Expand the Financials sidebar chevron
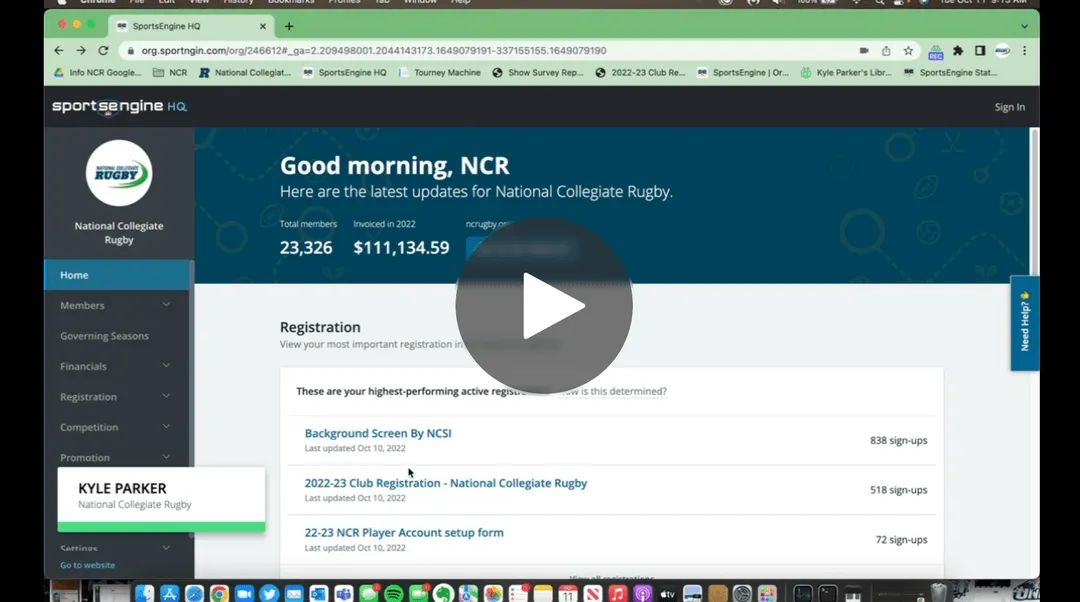1080x602 pixels. tap(166, 366)
